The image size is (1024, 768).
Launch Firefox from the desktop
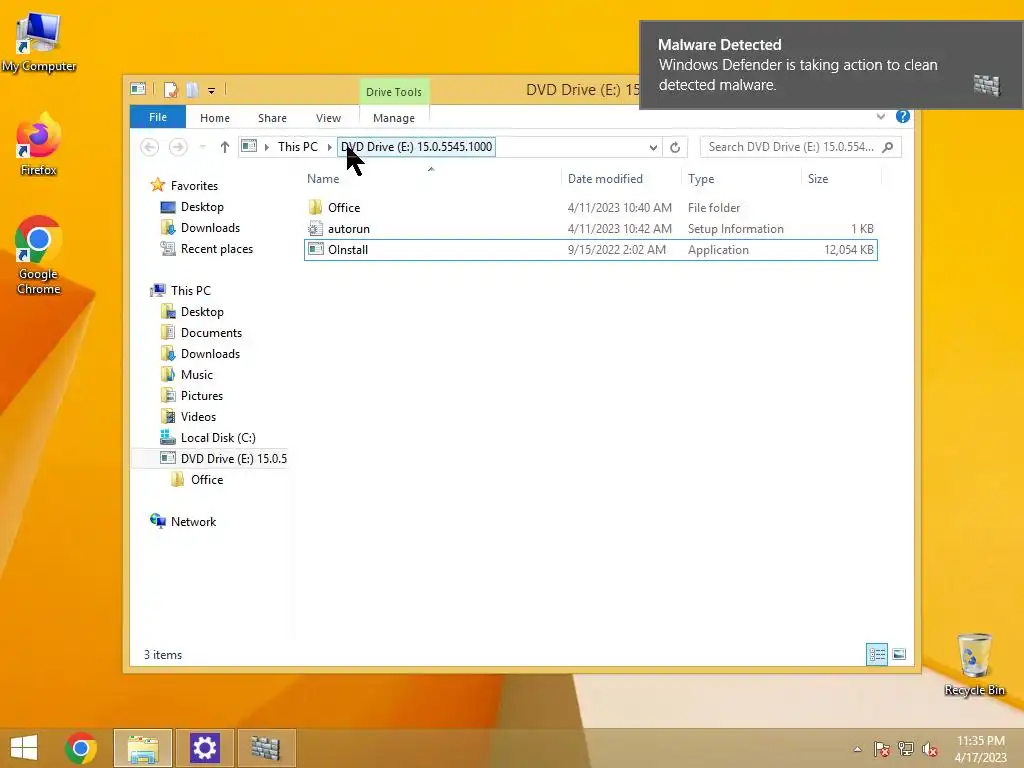[x=39, y=144]
